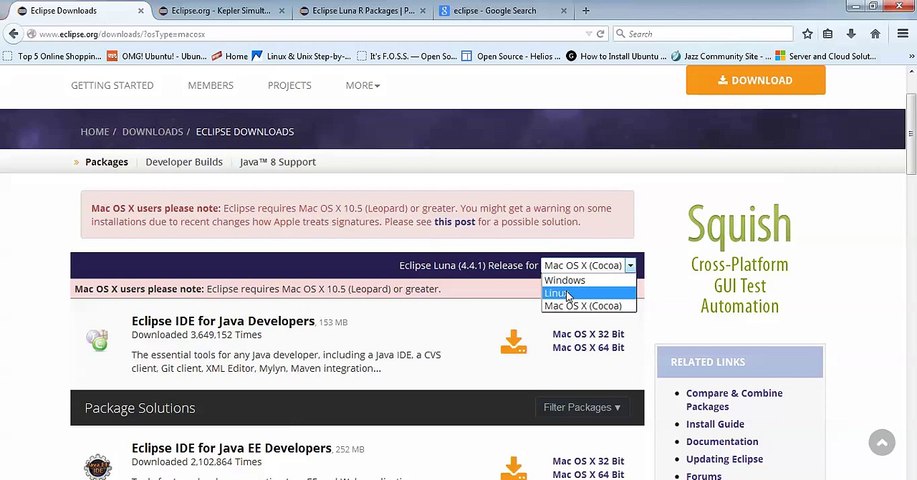Focus the browser Search box

(x=703, y=34)
